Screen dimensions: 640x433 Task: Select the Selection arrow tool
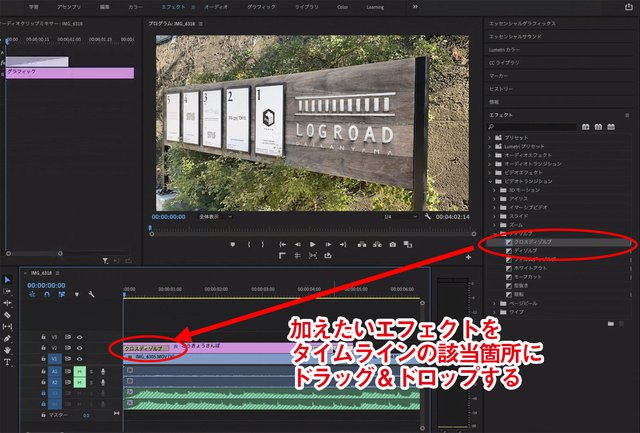click(x=7, y=280)
